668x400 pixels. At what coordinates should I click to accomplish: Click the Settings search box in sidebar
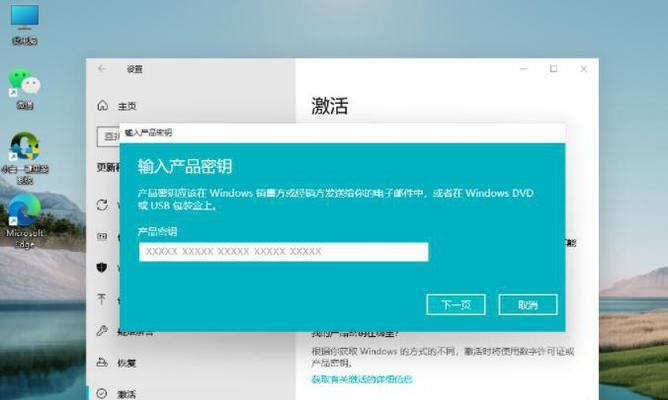pyautogui.click(x=109, y=136)
